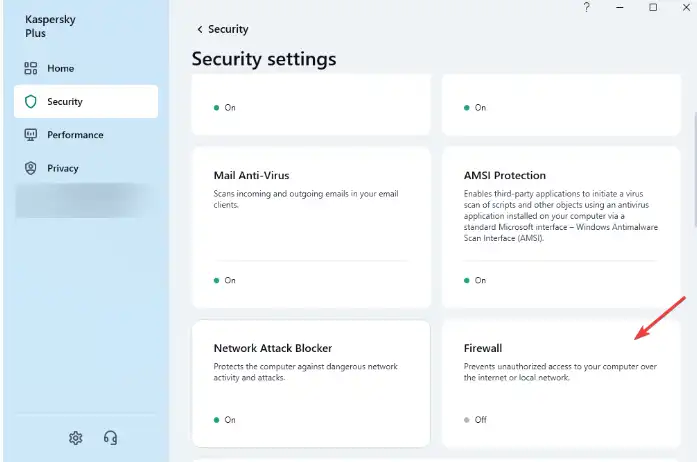This screenshot has width=697, height=462.
Task: Minimize the Kaspersky window
Action: [620, 7]
